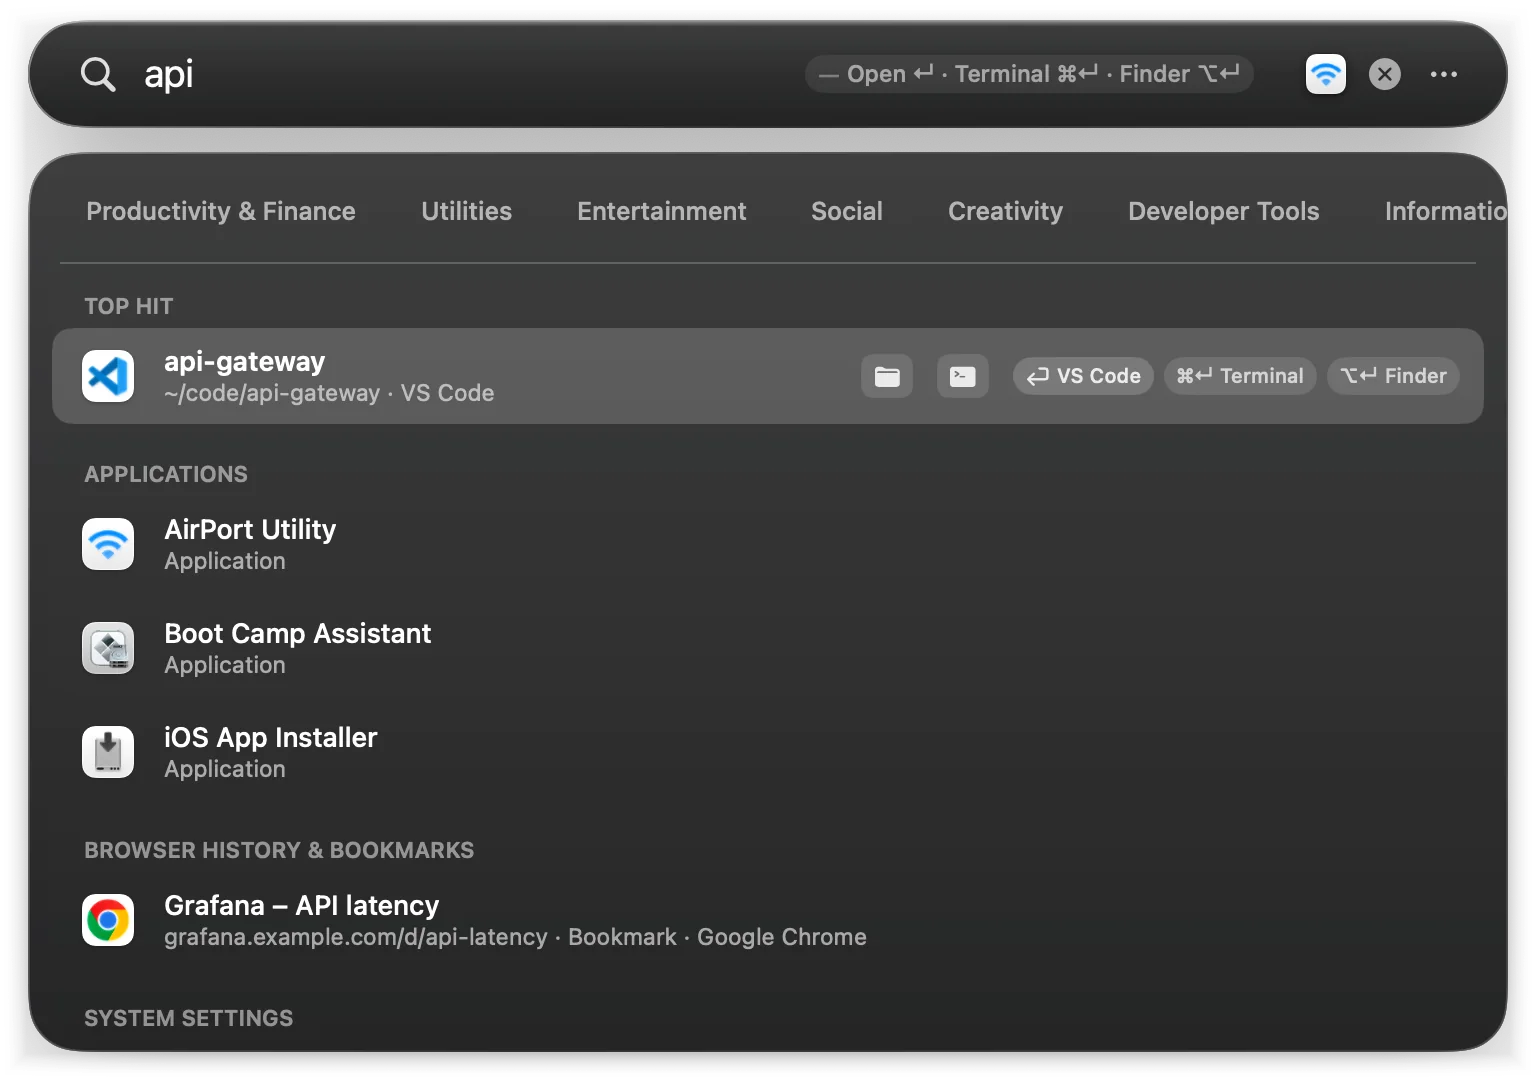Click the folder icon on api-gateway row
This screenshot has height=1080, width=1536.
pos(887,376)
